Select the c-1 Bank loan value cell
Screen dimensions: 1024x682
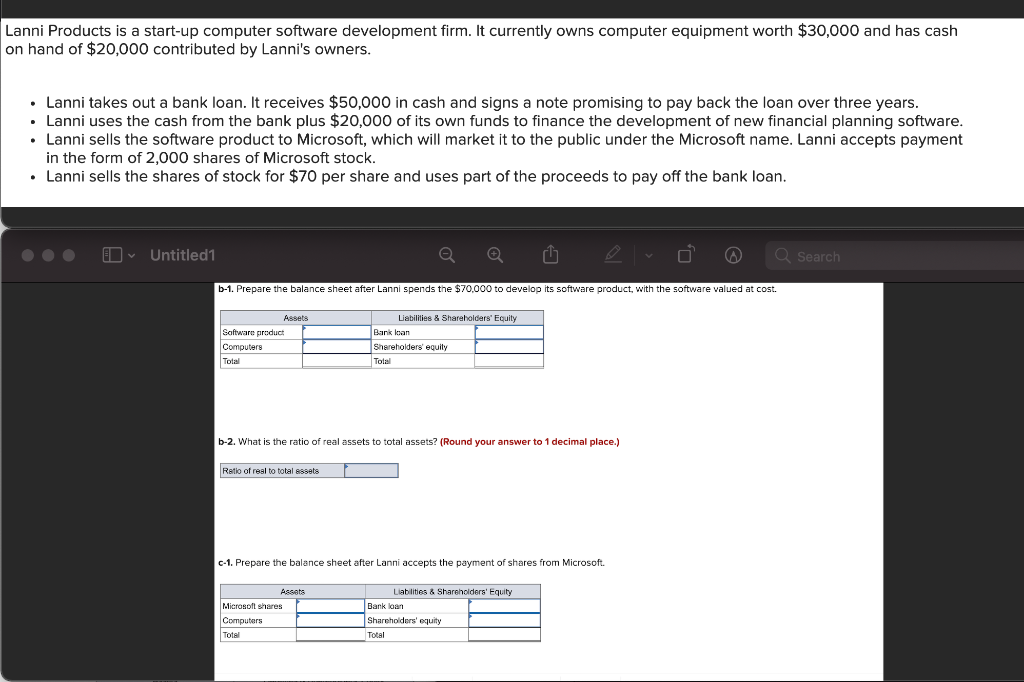point(505,606)
